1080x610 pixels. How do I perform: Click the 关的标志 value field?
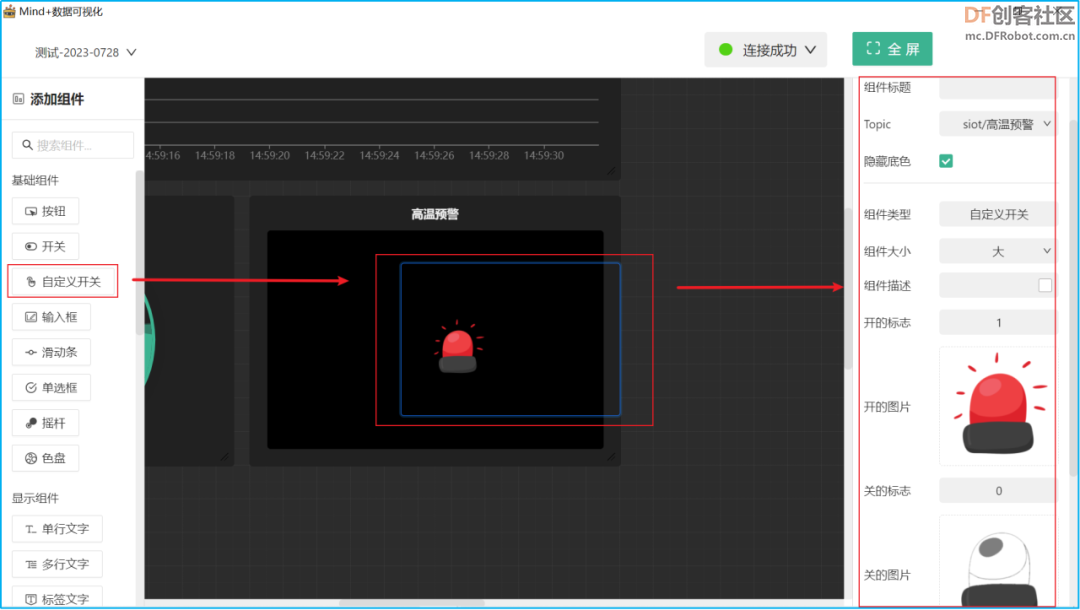click(997, 491)
